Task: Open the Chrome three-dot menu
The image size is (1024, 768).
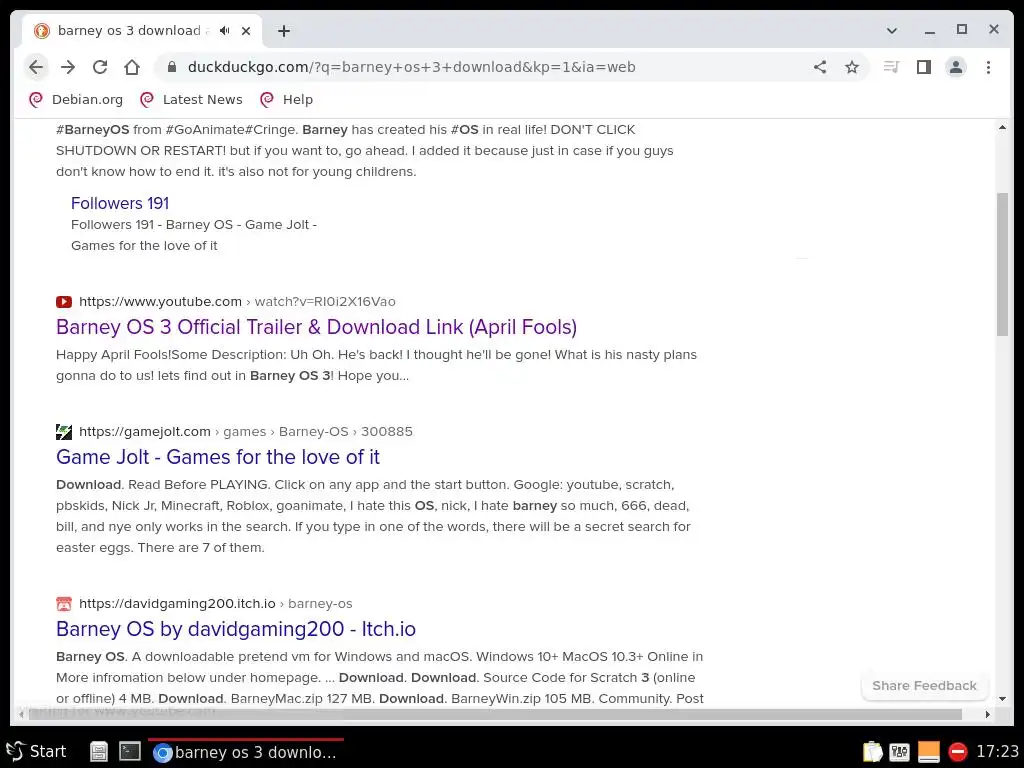Action: [988, 67]
